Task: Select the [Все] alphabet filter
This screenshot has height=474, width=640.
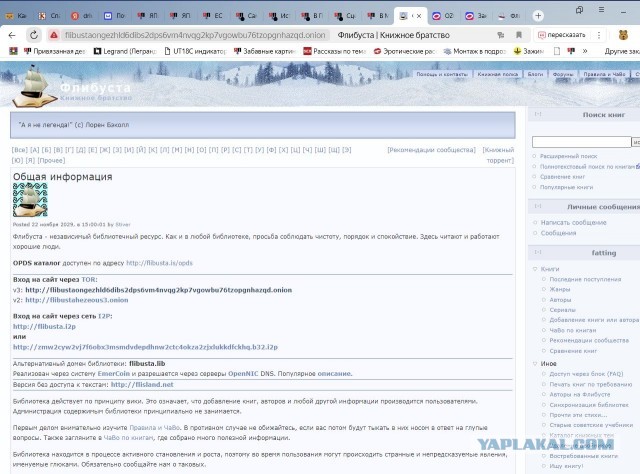Action: [x=20, y=150]
